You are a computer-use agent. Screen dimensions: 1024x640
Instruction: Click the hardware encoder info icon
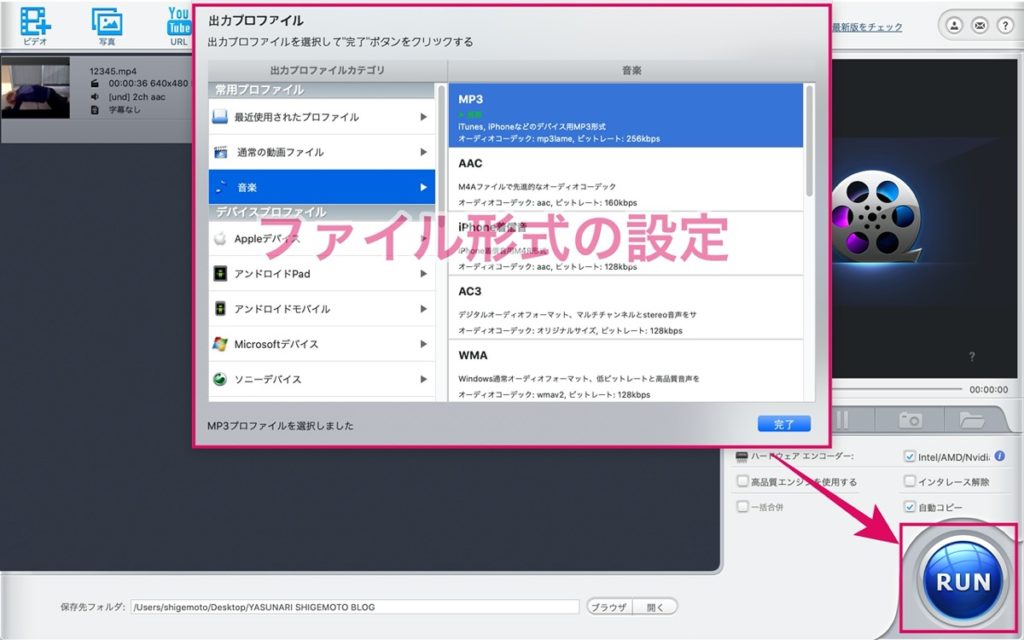pyautogui.click(x=1000, y=456)
